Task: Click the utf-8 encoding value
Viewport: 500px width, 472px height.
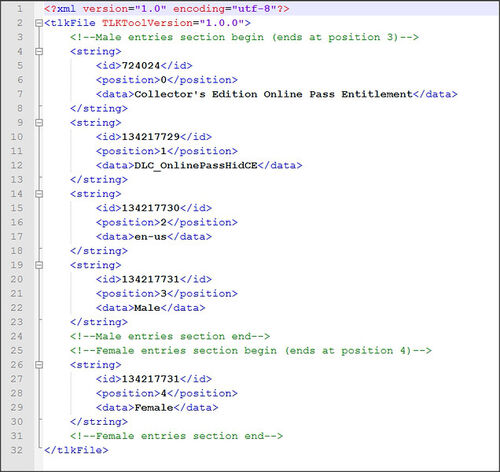Action: [x=254, y=9]
